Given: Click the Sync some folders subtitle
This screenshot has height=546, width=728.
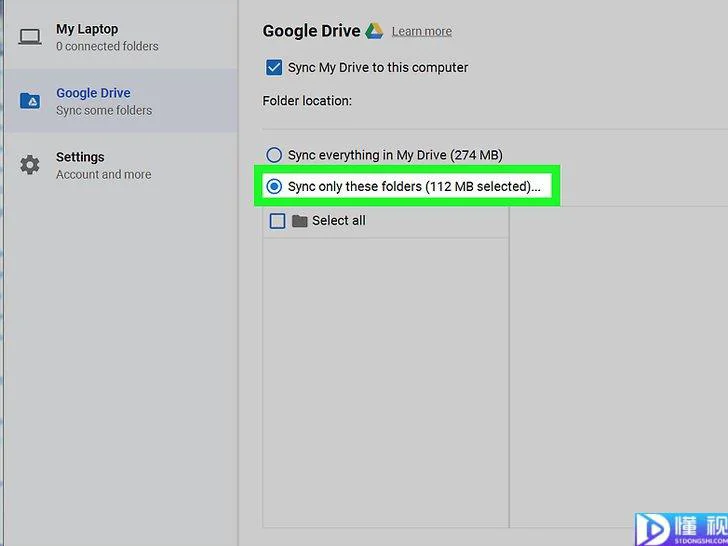Looking at the screenshot, I should coord(104,110).
